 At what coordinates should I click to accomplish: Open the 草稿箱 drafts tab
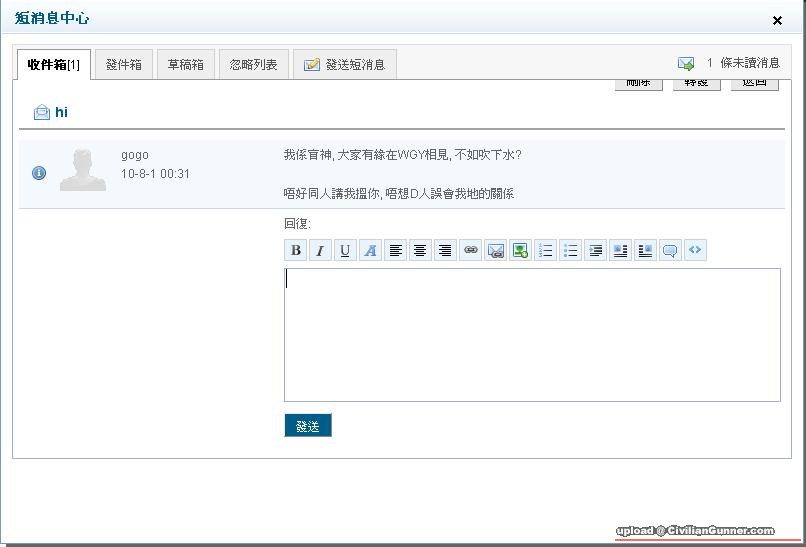(x=185, y=65)
